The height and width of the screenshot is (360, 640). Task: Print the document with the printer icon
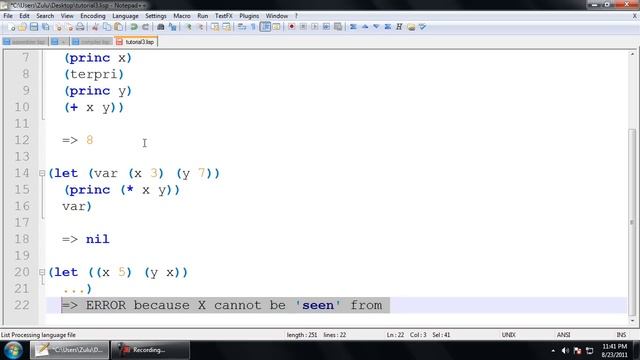coord(80,27)
